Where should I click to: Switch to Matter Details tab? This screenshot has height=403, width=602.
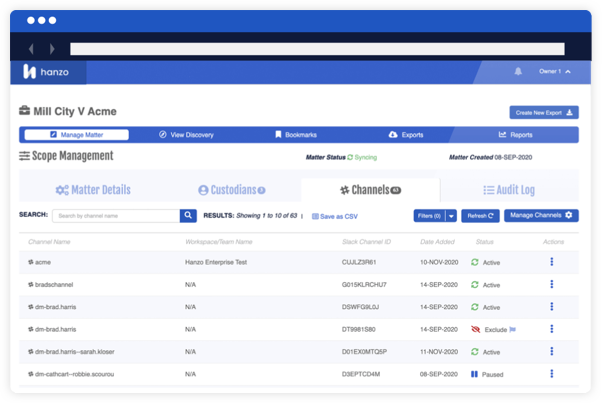93,190
